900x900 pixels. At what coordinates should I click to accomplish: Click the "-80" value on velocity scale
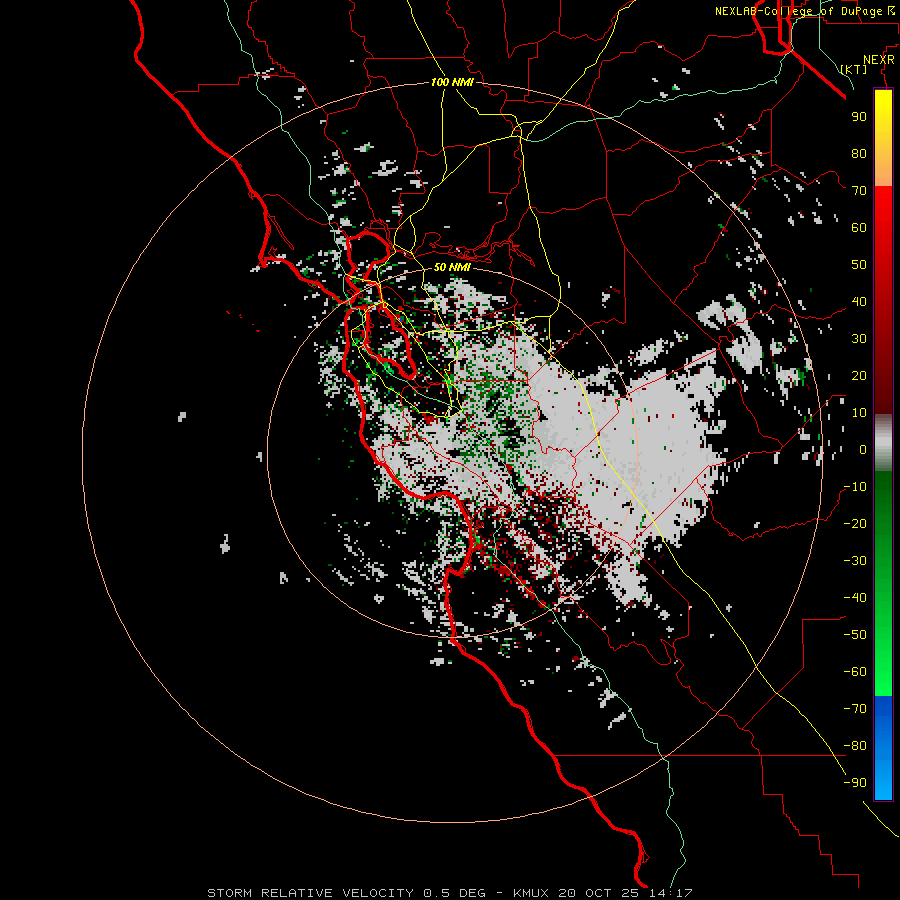855,746
